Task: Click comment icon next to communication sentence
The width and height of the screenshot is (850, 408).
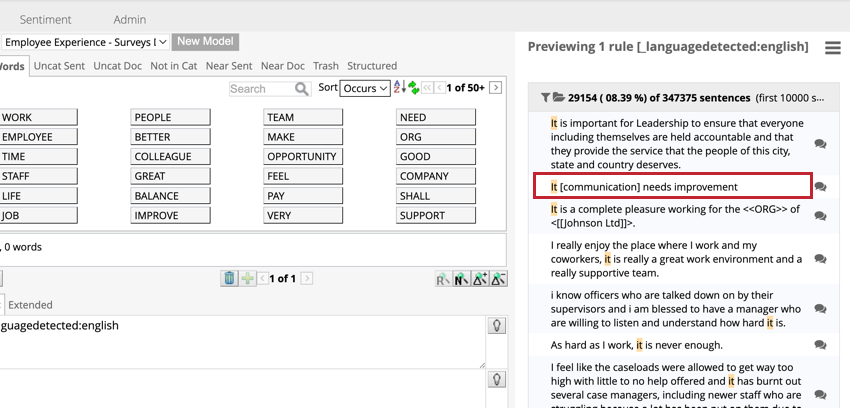Action: 820,187
